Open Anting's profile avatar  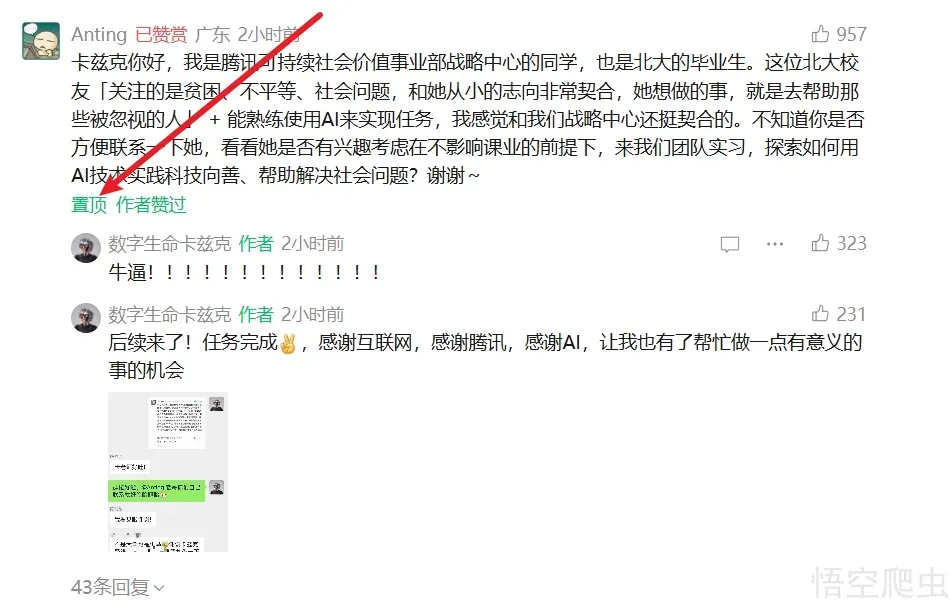coord(41,41)
